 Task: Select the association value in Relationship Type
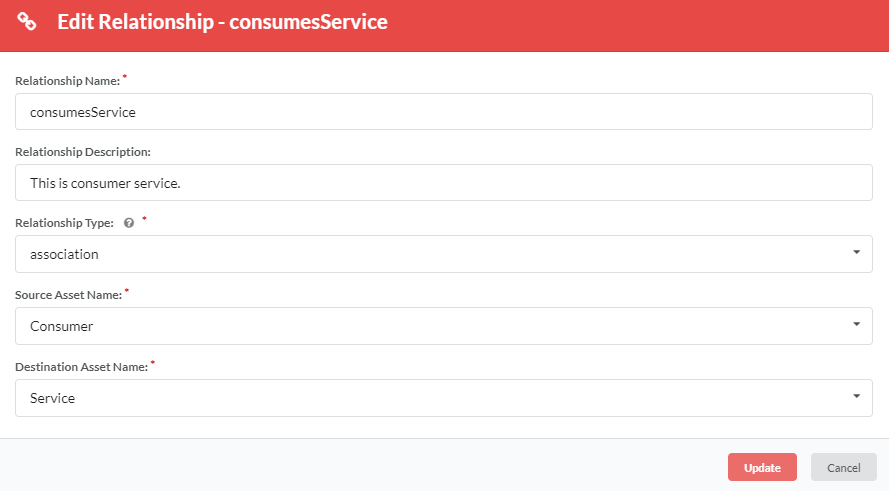pos(64,254)
